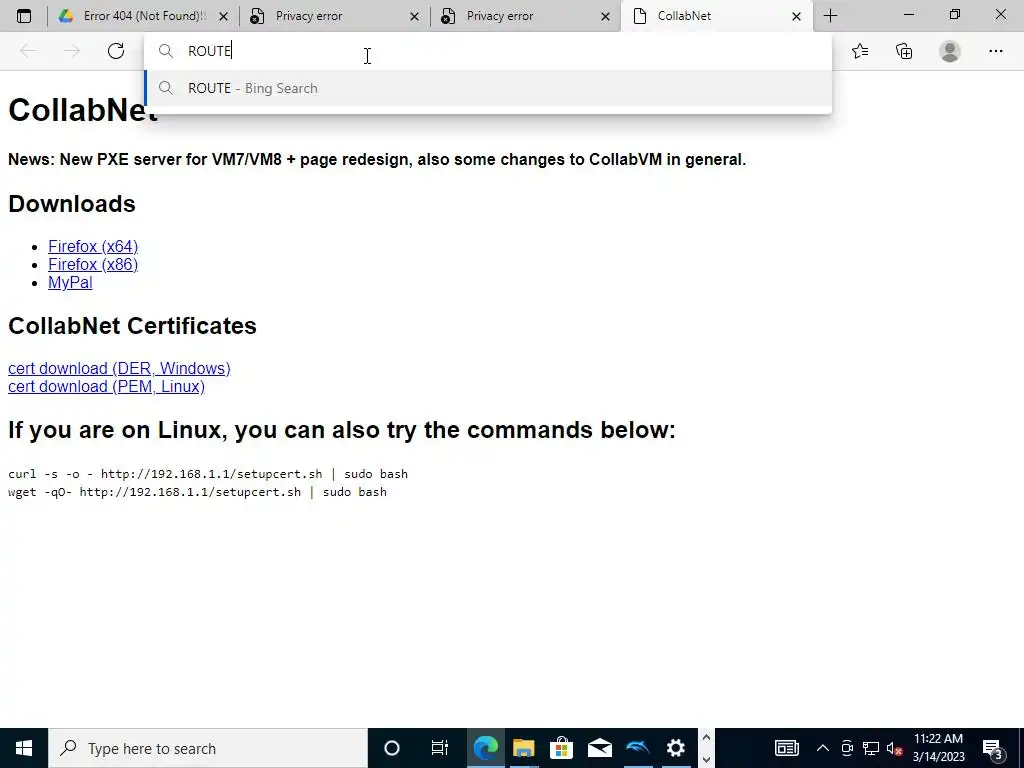Refresh the current page
Screen dimensions: 1024x768
tap(116, 51)
